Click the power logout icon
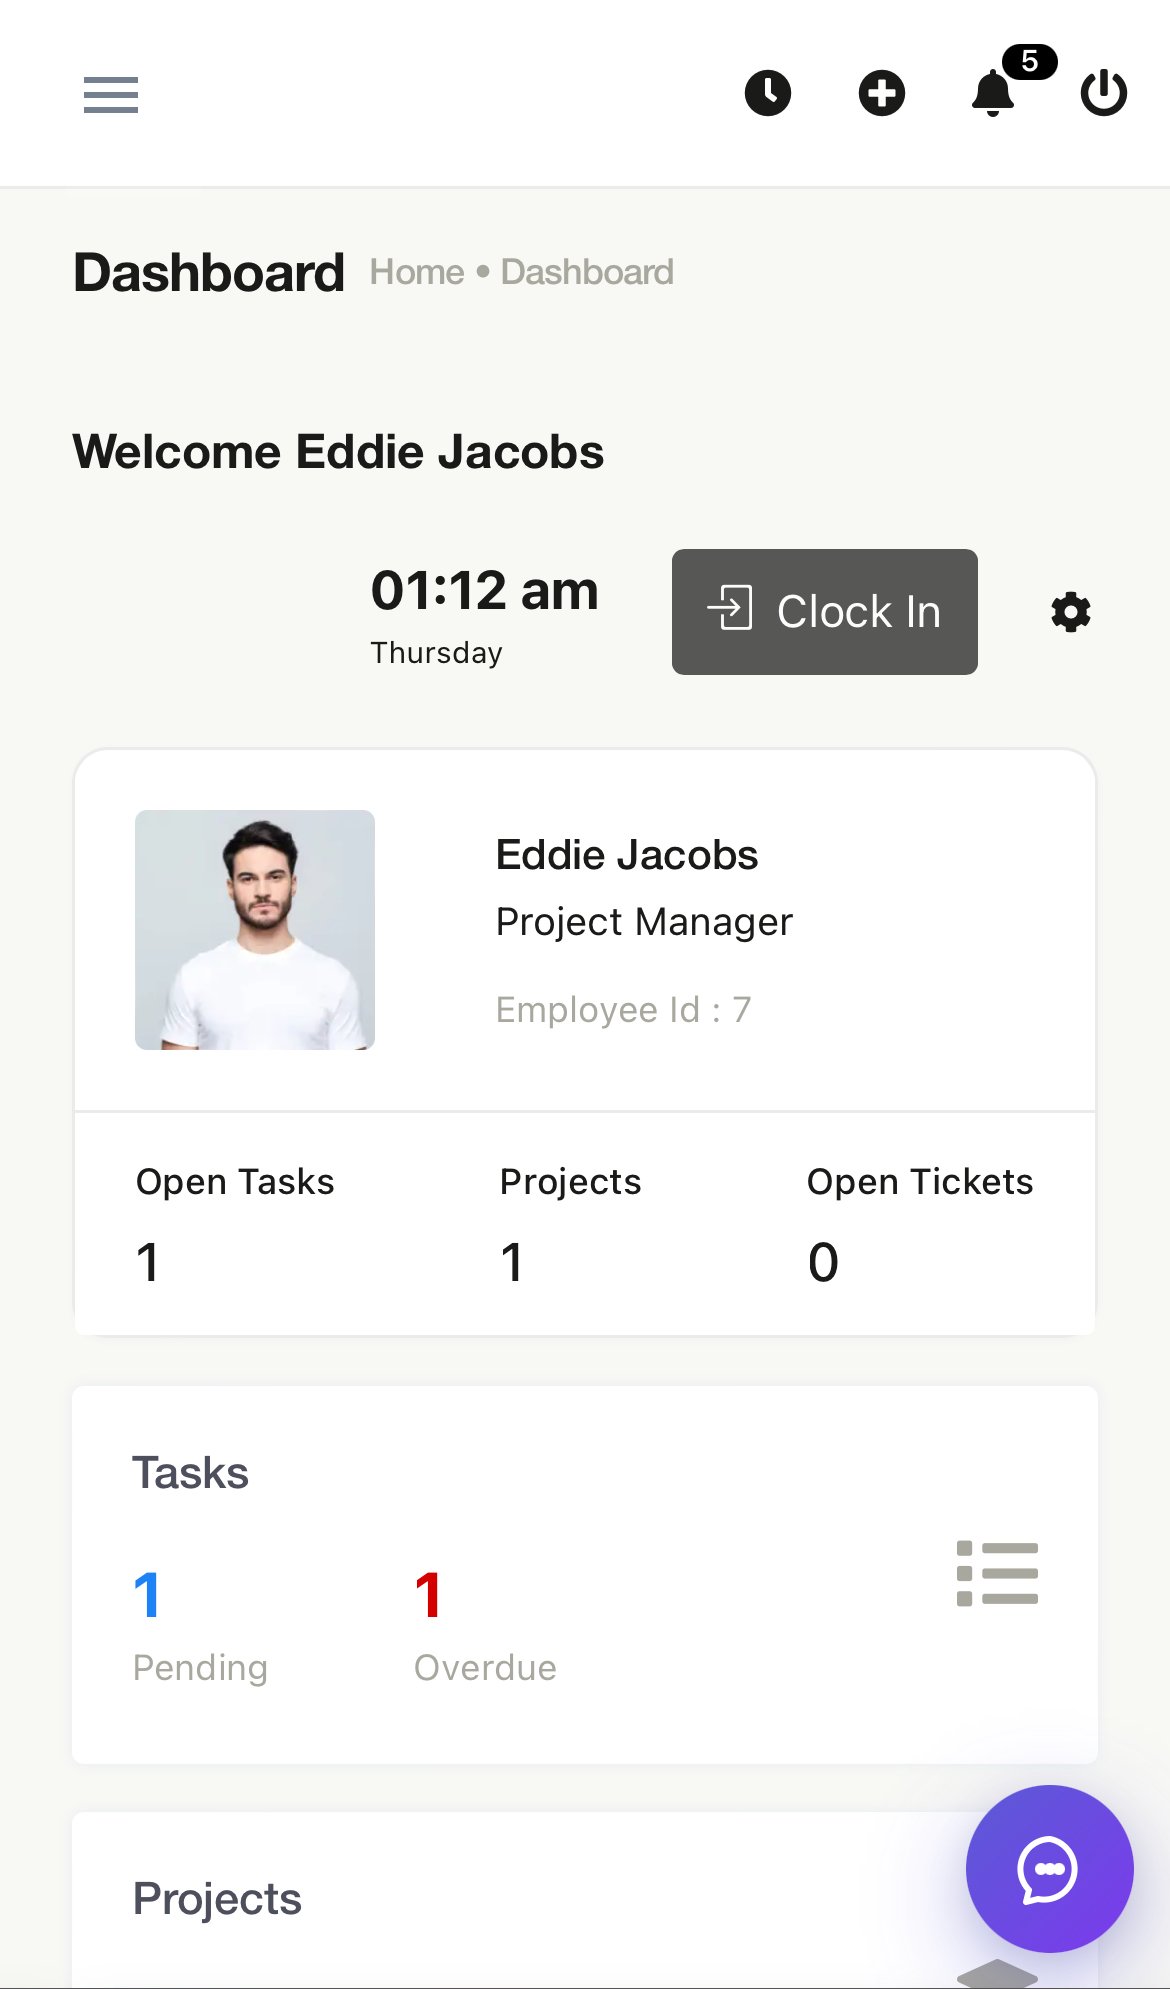1170x1989 pixels. (1104, 94)
